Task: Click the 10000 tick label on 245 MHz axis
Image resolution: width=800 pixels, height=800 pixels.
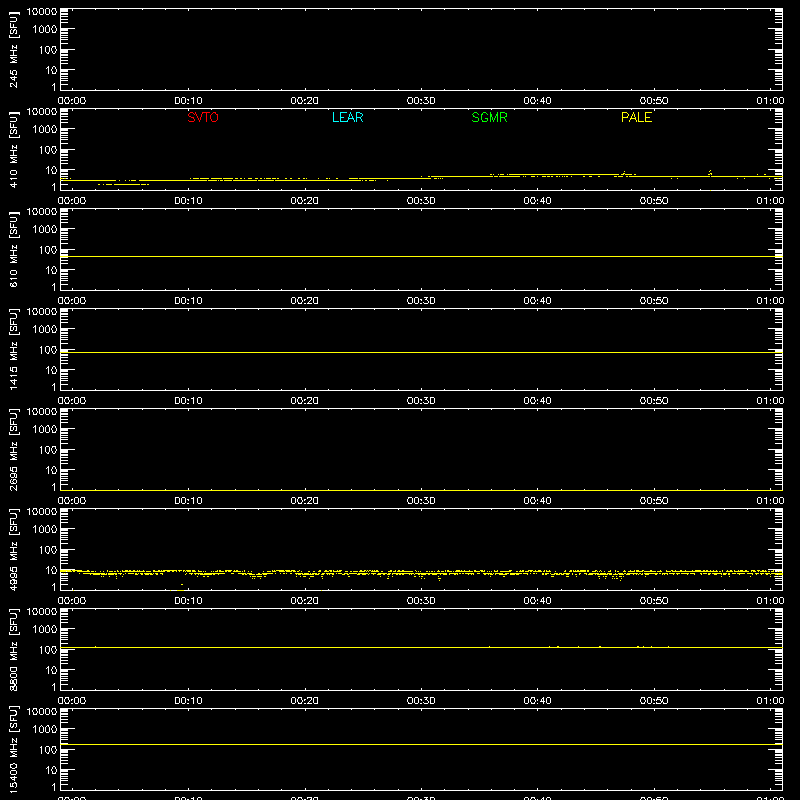Action: (42, 12)
